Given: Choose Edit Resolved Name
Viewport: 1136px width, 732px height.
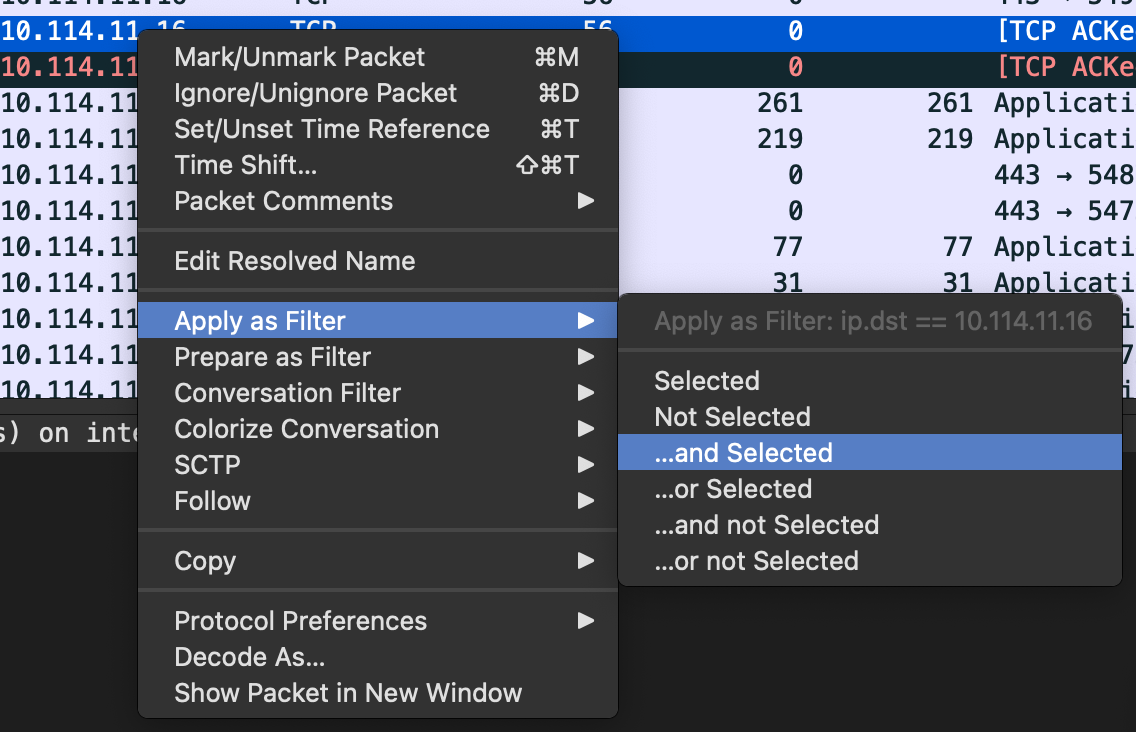Looking at the screenshot, I should tap(294, 261).
